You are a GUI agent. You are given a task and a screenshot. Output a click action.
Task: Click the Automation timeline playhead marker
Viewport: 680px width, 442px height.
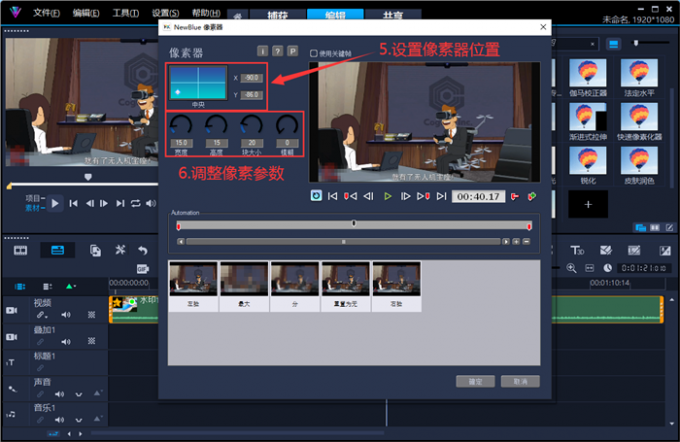tap(354, 223)
